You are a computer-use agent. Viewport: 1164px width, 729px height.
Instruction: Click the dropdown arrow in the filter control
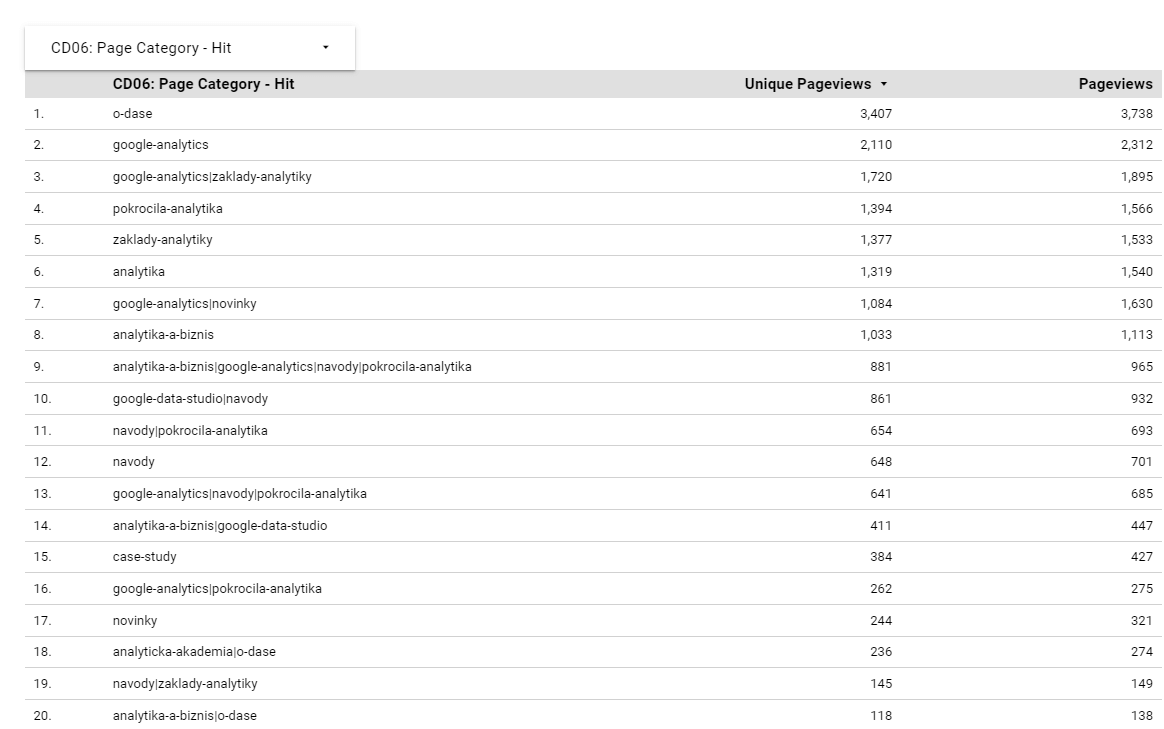[x=325, y=48]
